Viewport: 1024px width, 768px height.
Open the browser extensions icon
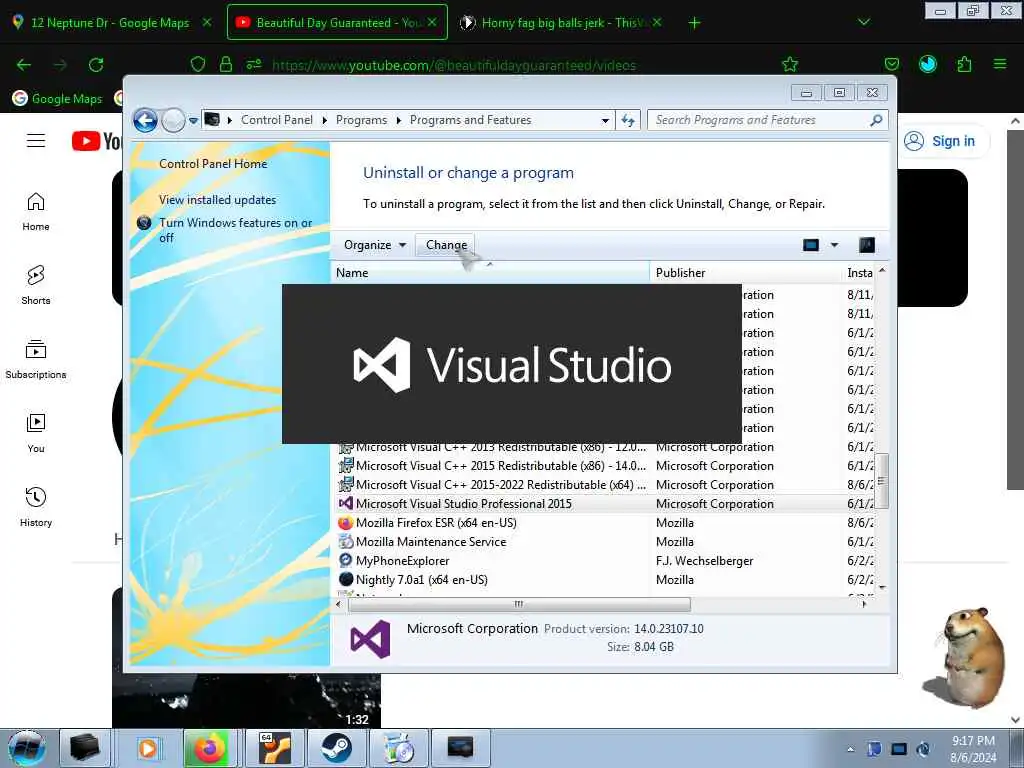[x=964, y=64]
